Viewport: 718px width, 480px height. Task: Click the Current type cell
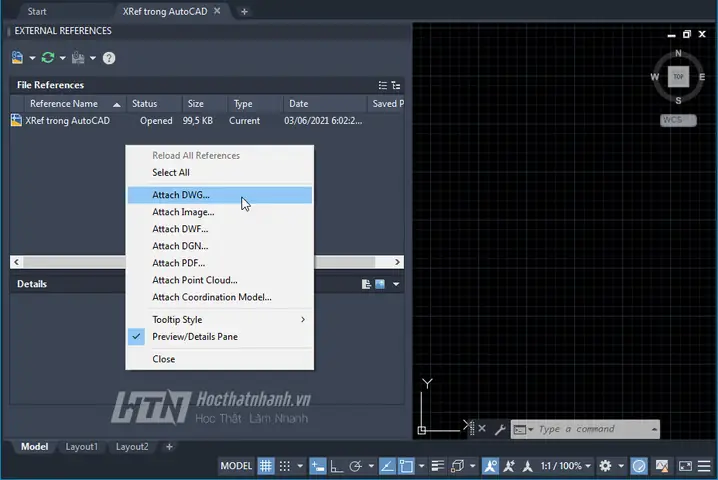(x=245, y=120)
